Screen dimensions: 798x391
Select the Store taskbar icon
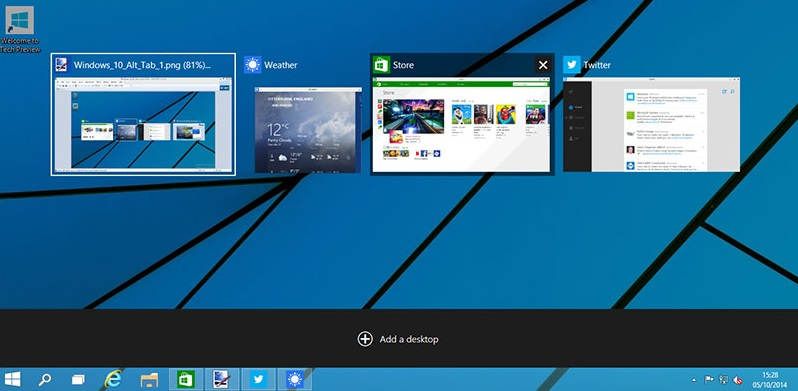tap(185, 379)
